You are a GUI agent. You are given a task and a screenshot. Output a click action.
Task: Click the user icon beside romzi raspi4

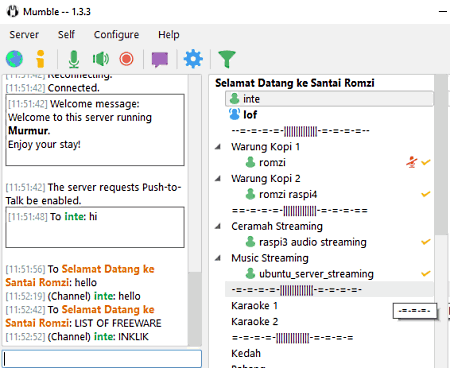(x=250, y=194)
